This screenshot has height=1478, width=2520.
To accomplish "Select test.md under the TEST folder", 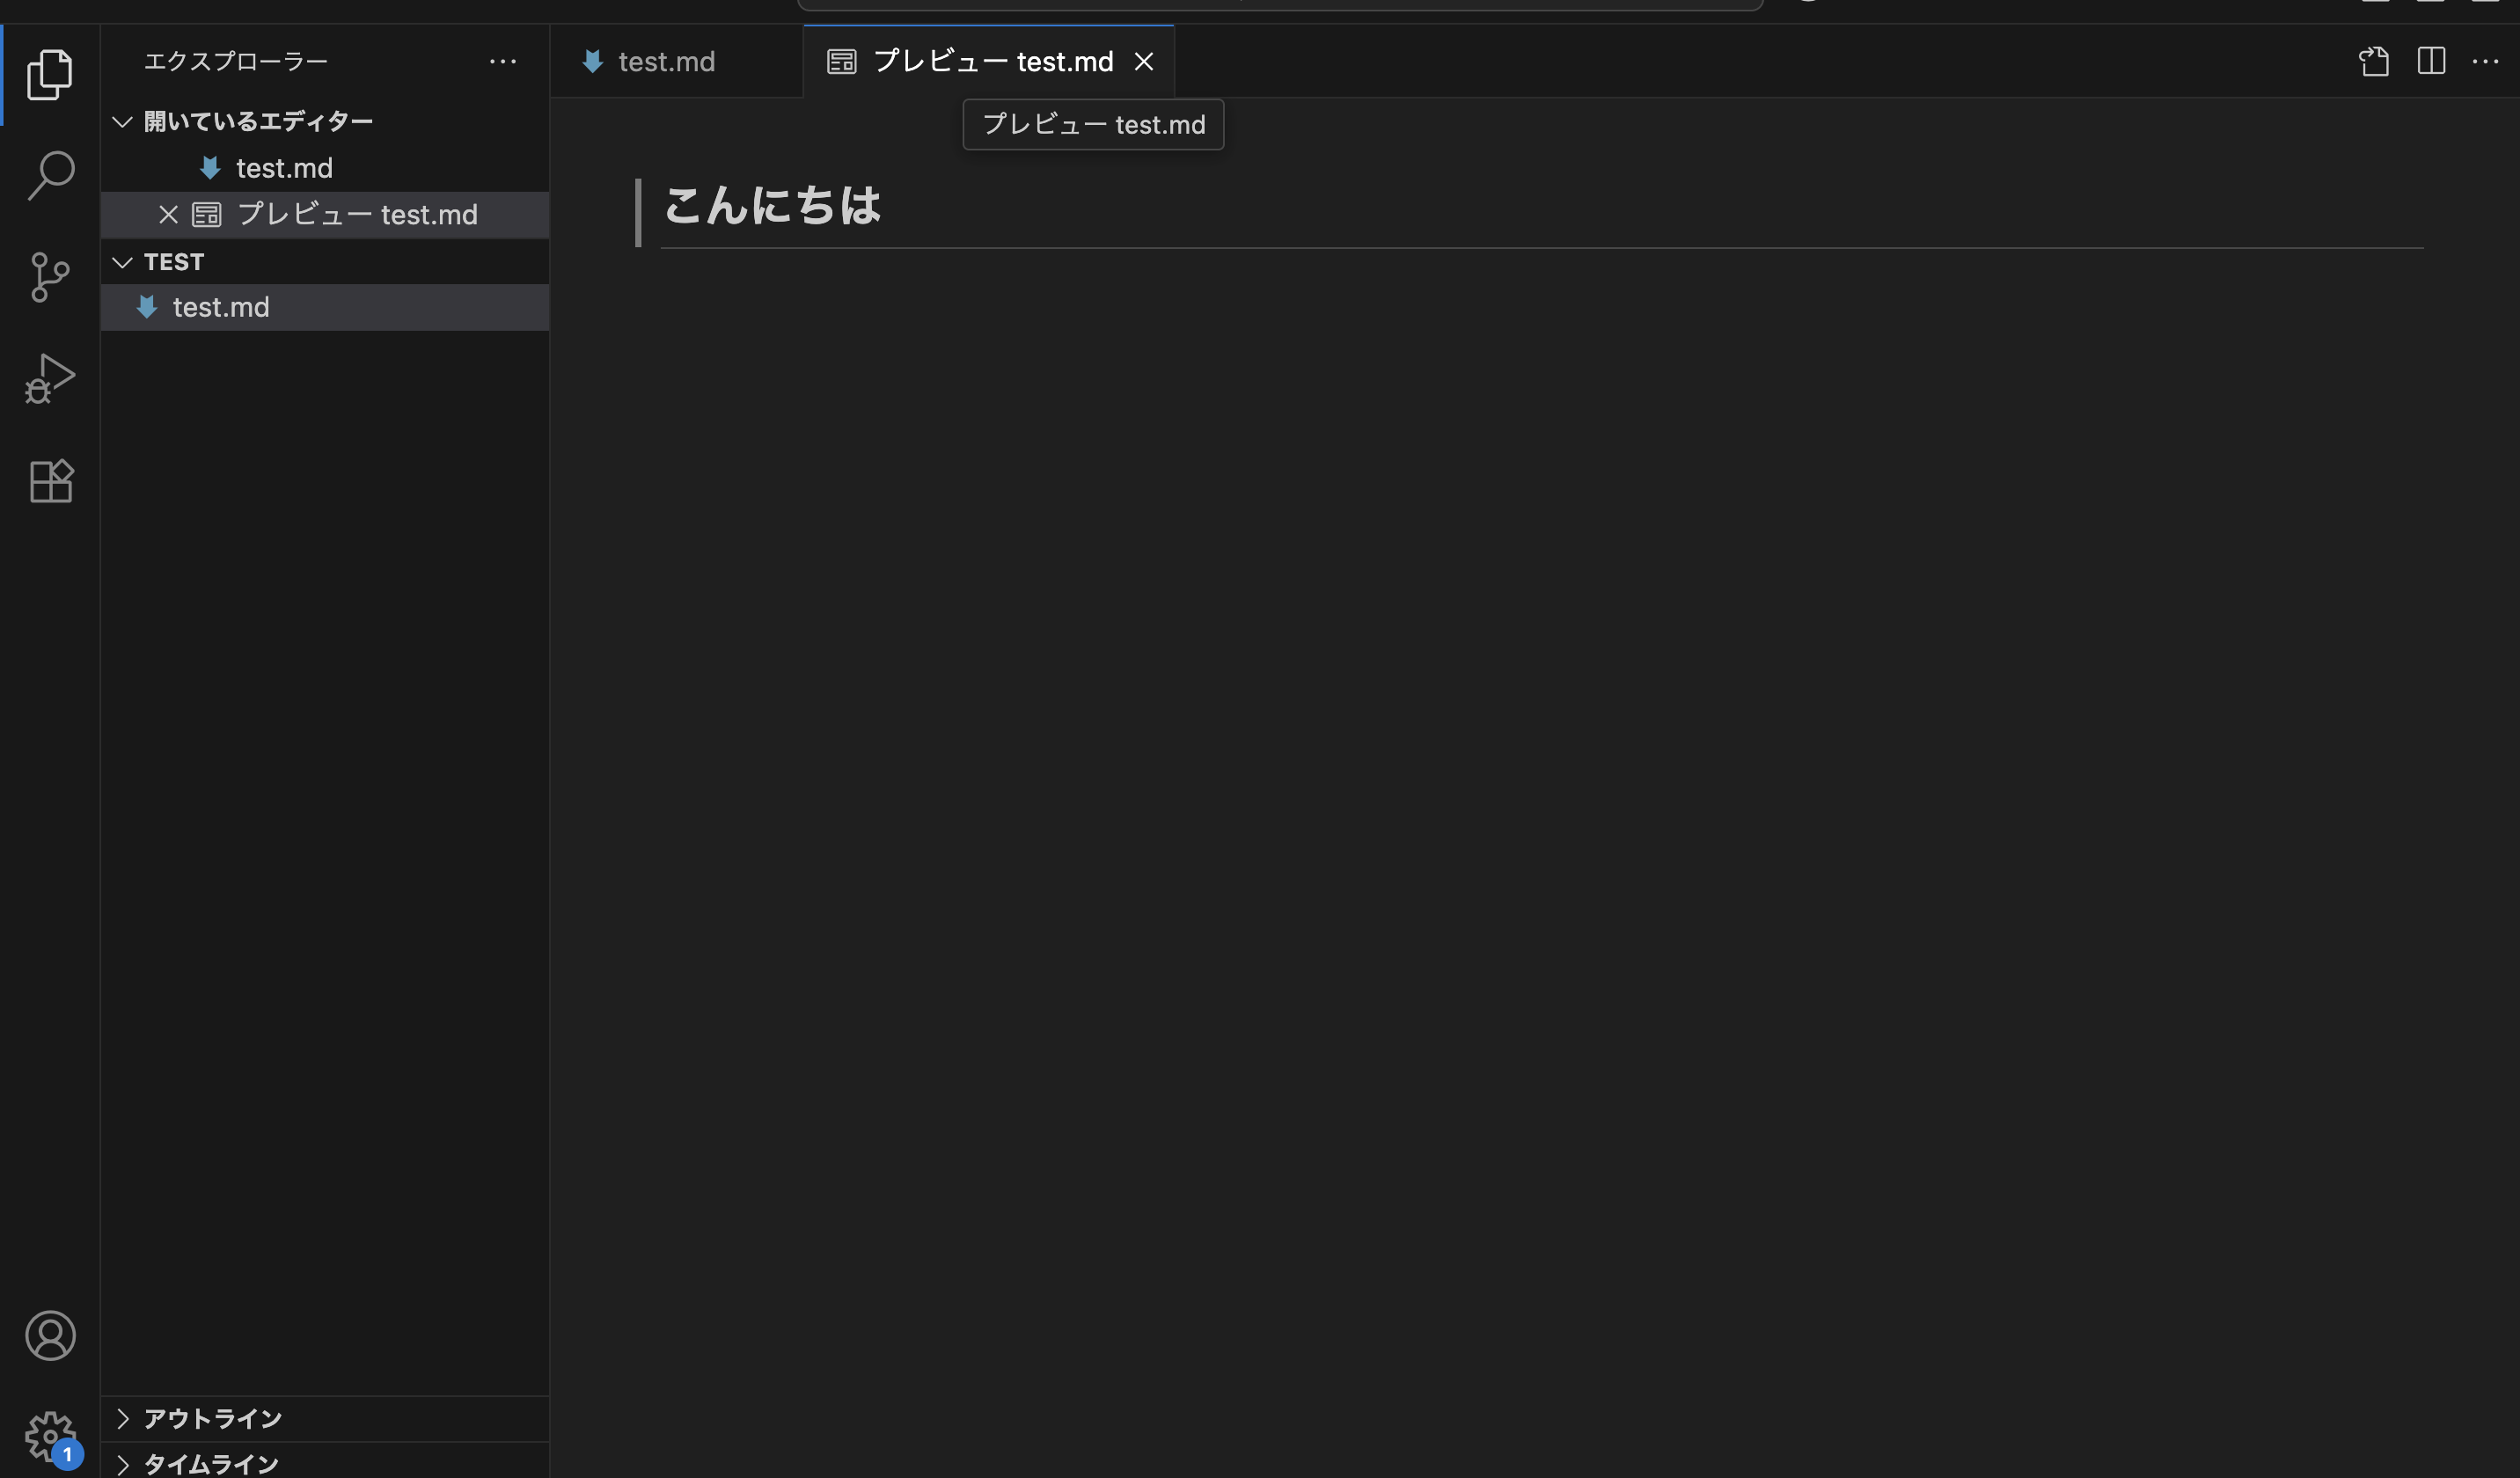I will (x=220, y=307).
